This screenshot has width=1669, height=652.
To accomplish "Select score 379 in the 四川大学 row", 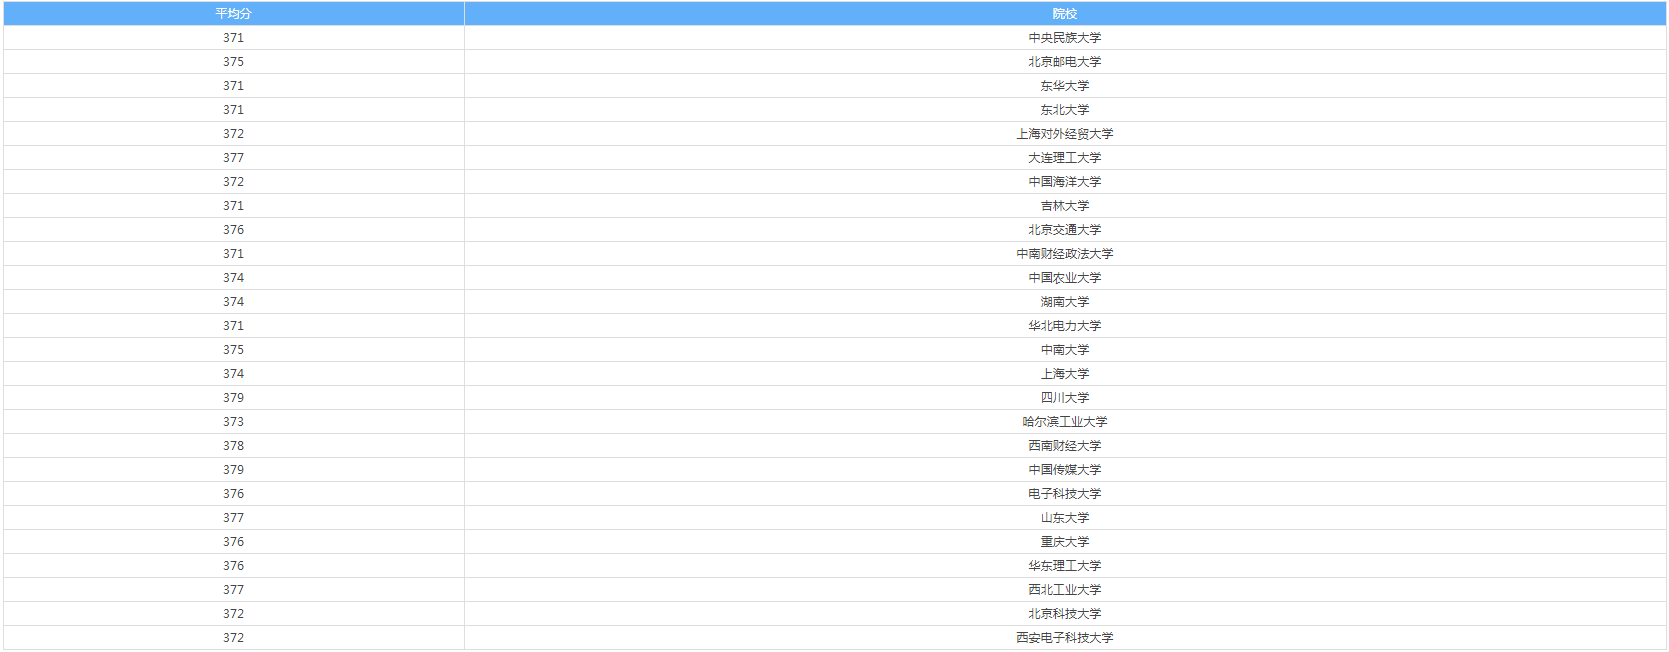I will coord(234,398).
